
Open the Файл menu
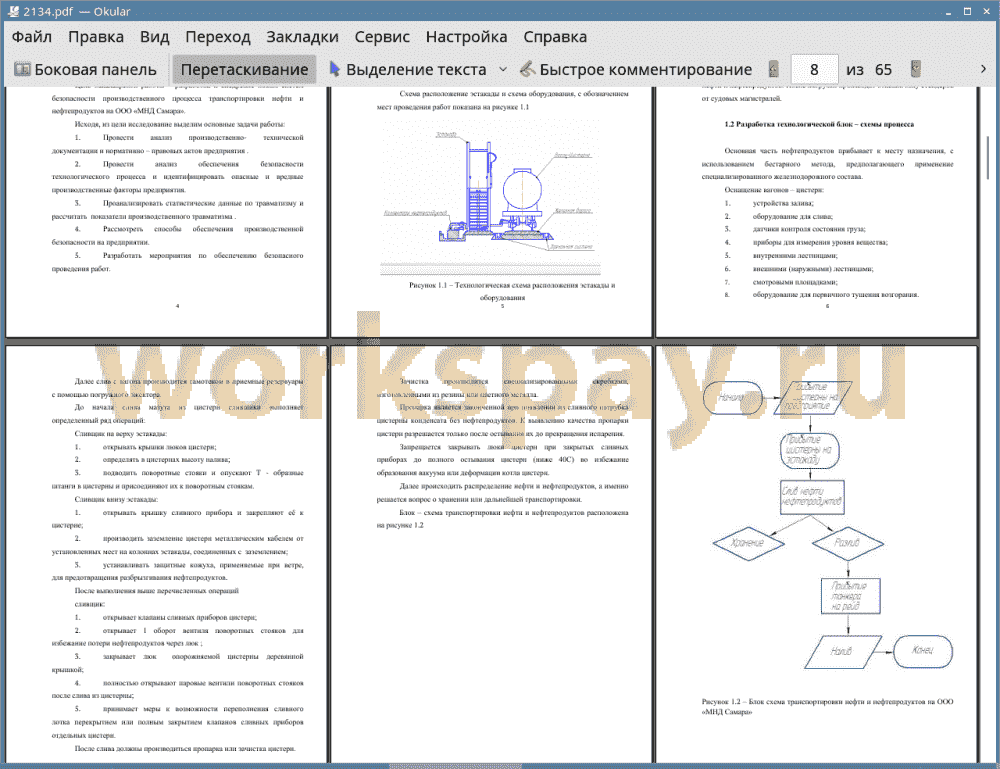pos(31,37)
